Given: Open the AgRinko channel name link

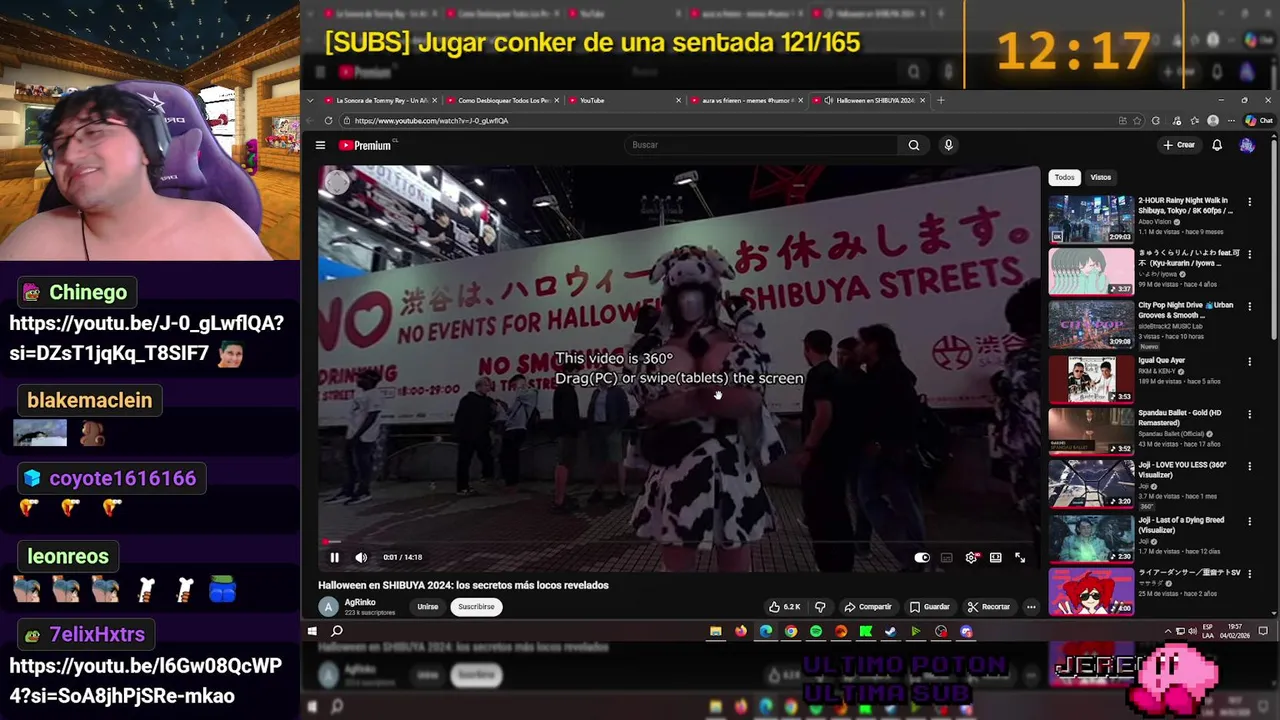Looking at the screenshot, I should click(x=360, y=603).
